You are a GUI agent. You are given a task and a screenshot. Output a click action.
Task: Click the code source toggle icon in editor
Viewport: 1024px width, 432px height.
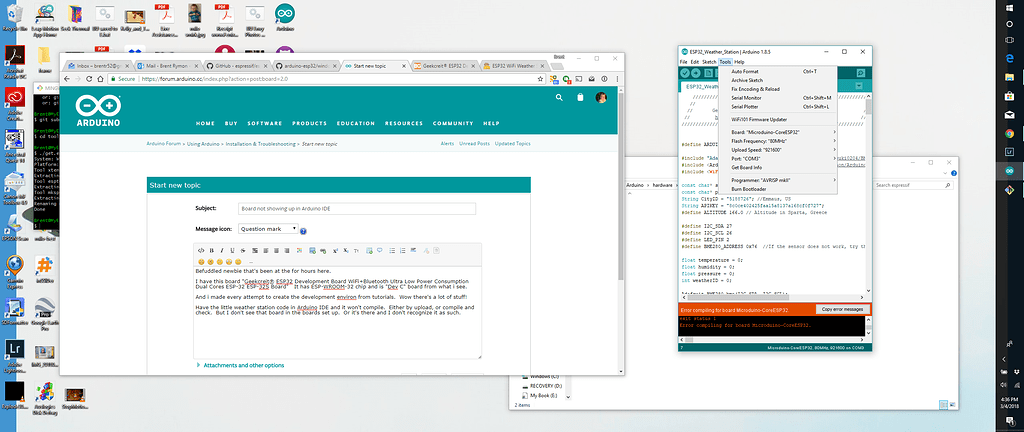[x=200, y=250]
